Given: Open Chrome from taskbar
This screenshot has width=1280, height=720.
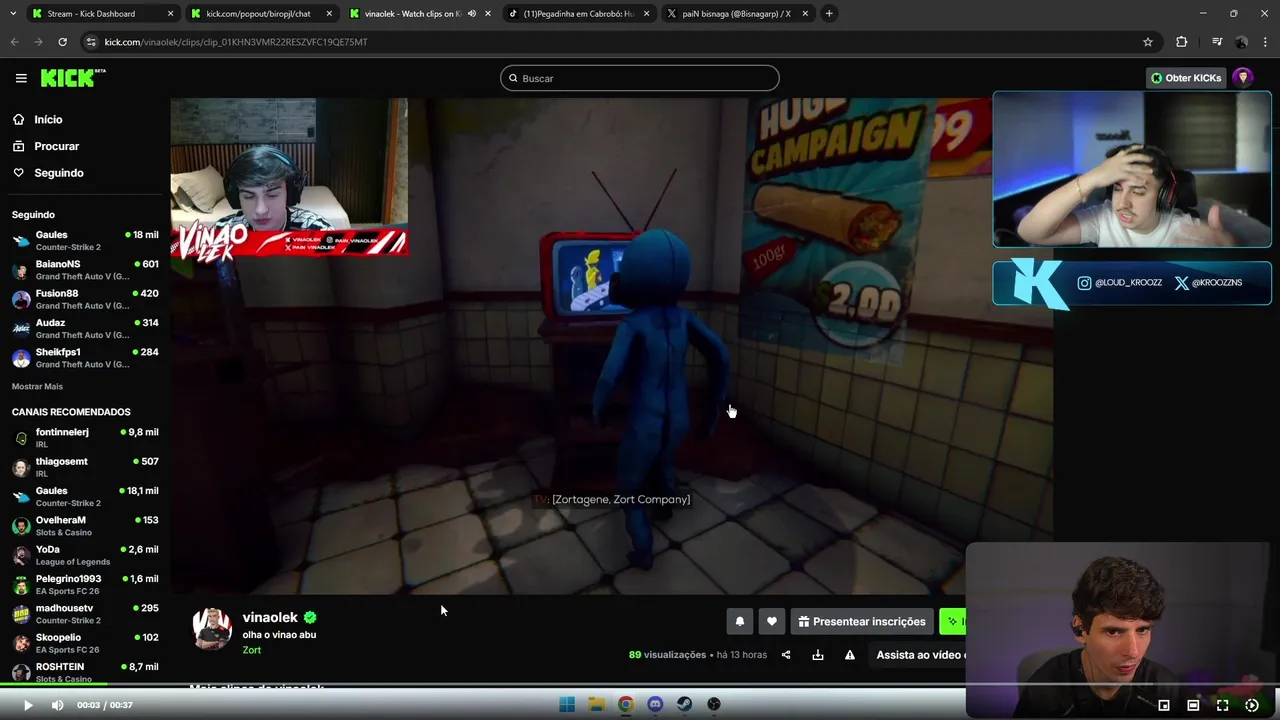Looking at the screenshot, I should (625, 705).
